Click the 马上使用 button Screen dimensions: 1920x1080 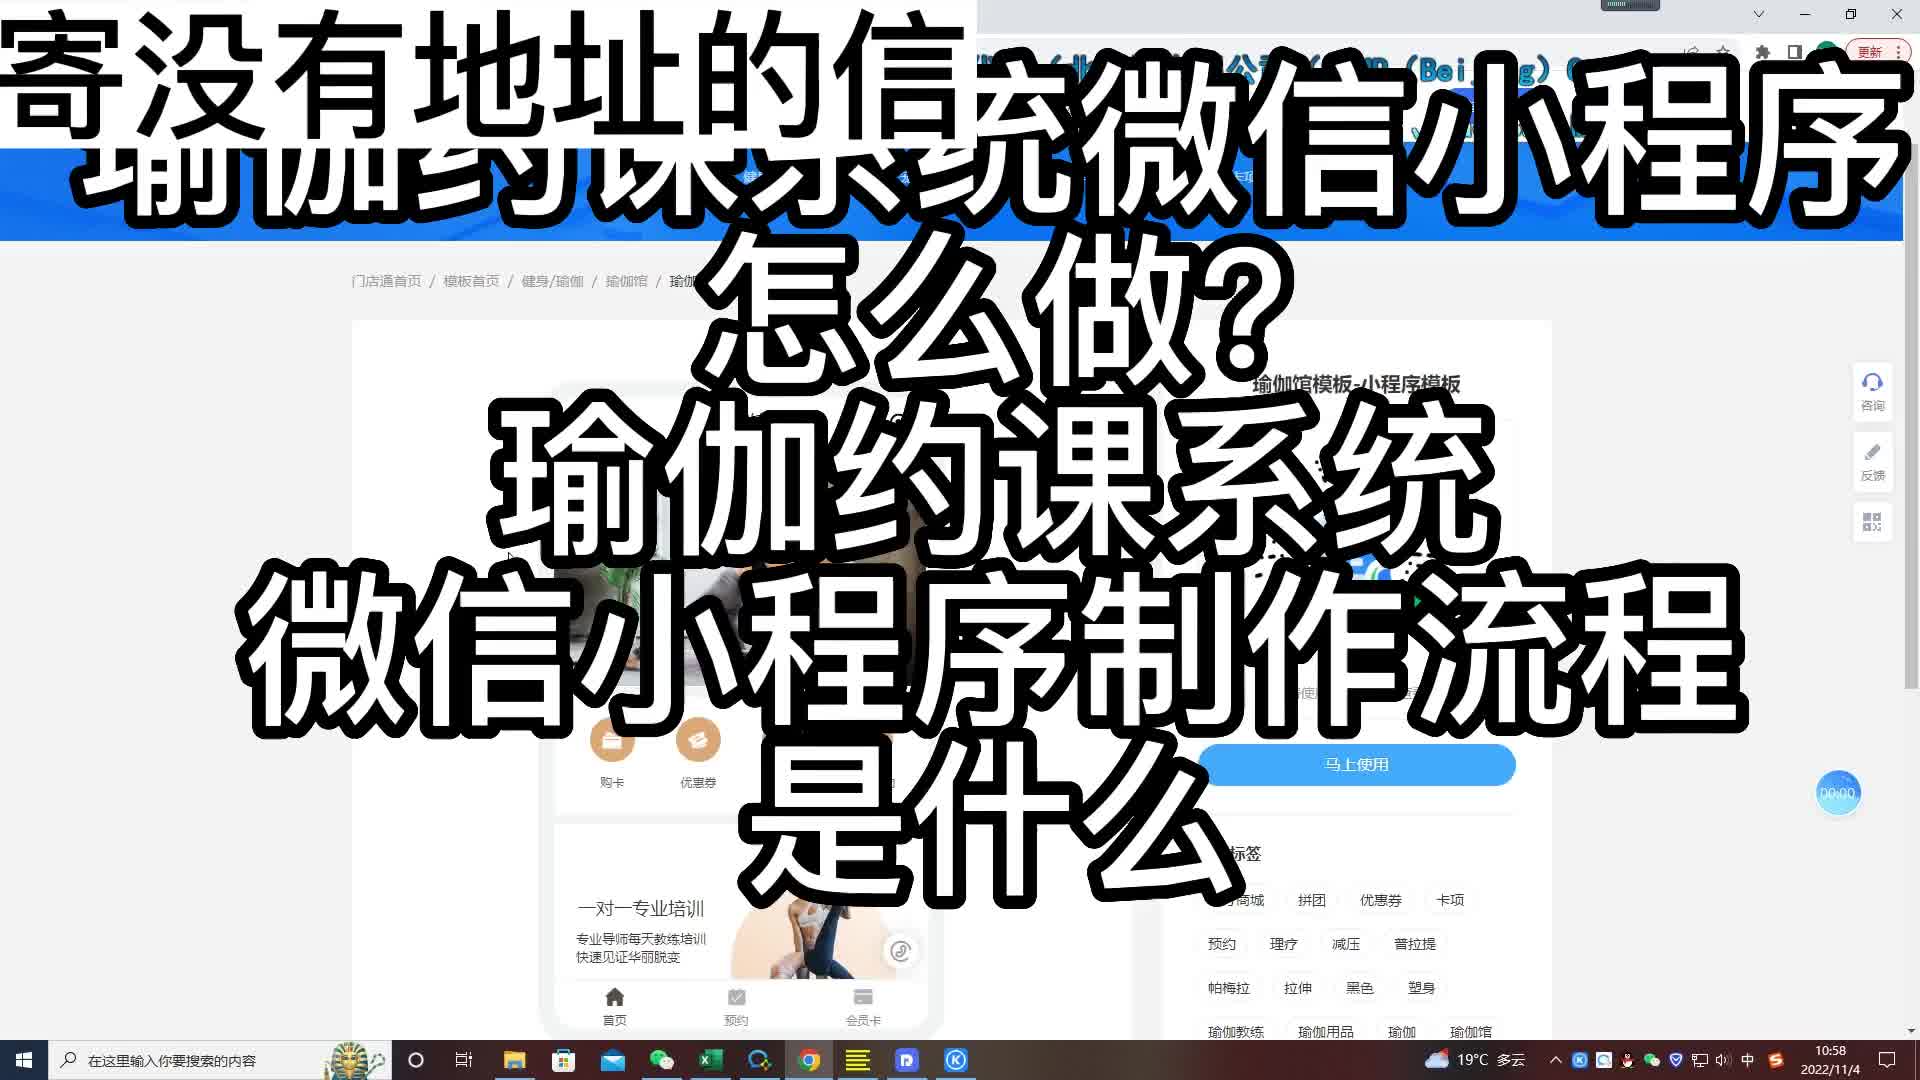(x=1356, y=764)
